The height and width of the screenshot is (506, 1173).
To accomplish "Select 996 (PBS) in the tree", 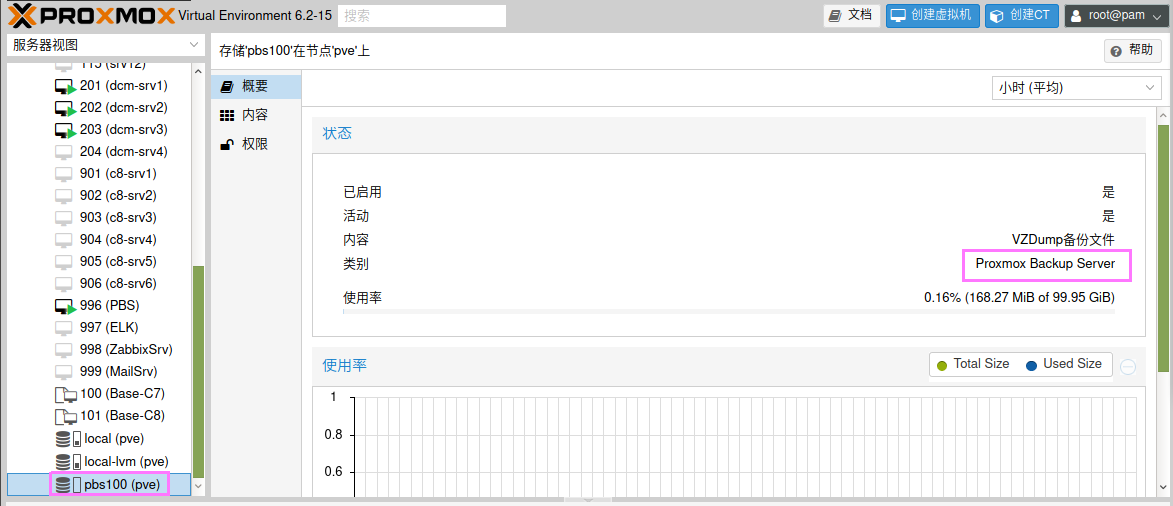I will coord(99,306).
